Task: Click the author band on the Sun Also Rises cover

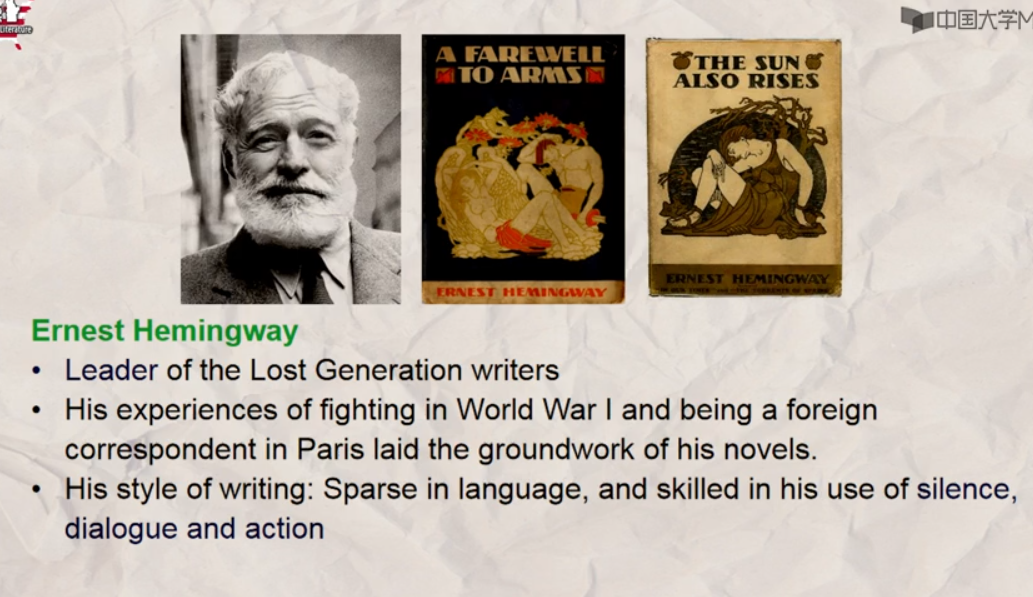Action: [x=745, y=280]
